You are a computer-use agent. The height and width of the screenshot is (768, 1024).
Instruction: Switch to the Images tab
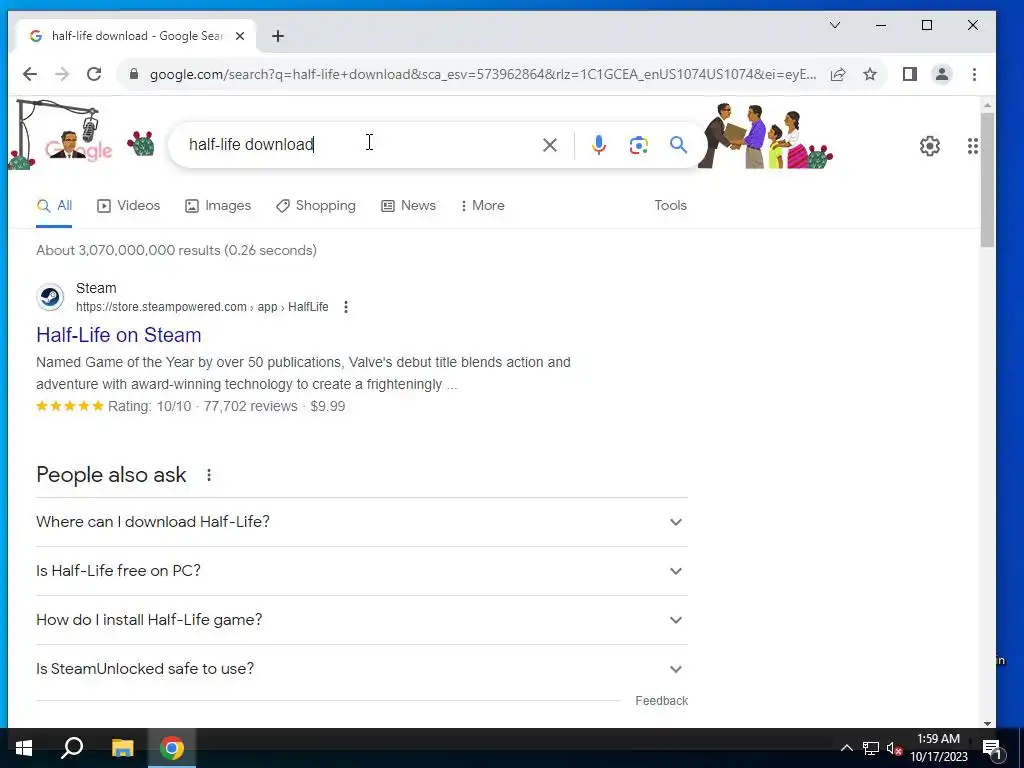218,206
